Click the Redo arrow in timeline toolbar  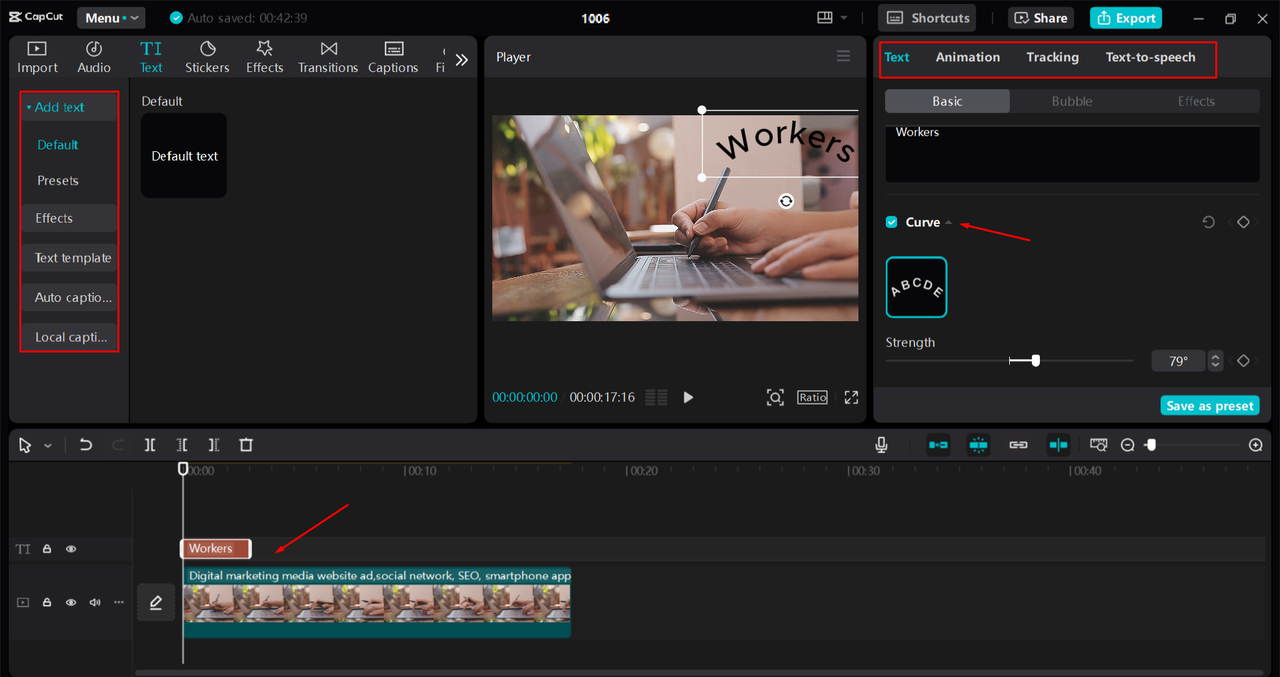118,445
